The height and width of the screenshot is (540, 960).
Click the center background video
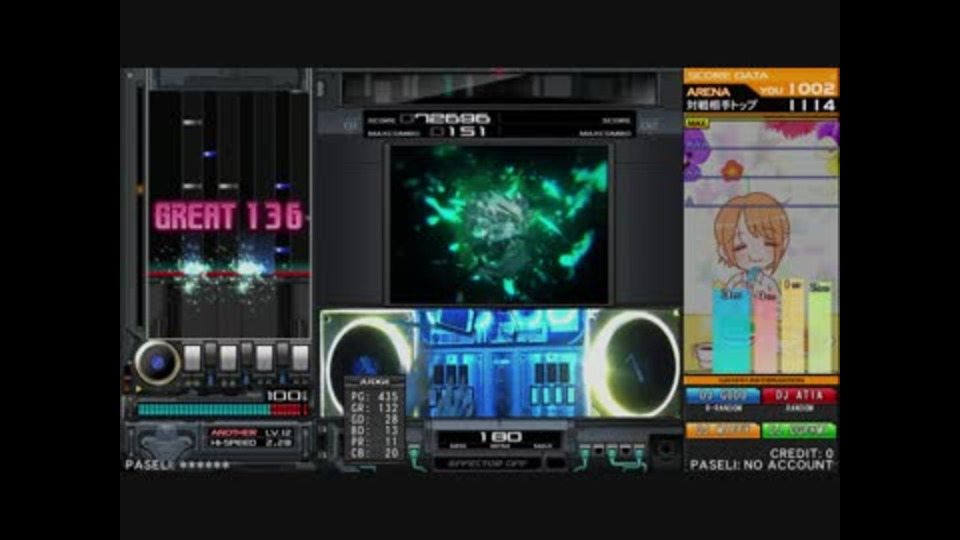tap(499, 223)
